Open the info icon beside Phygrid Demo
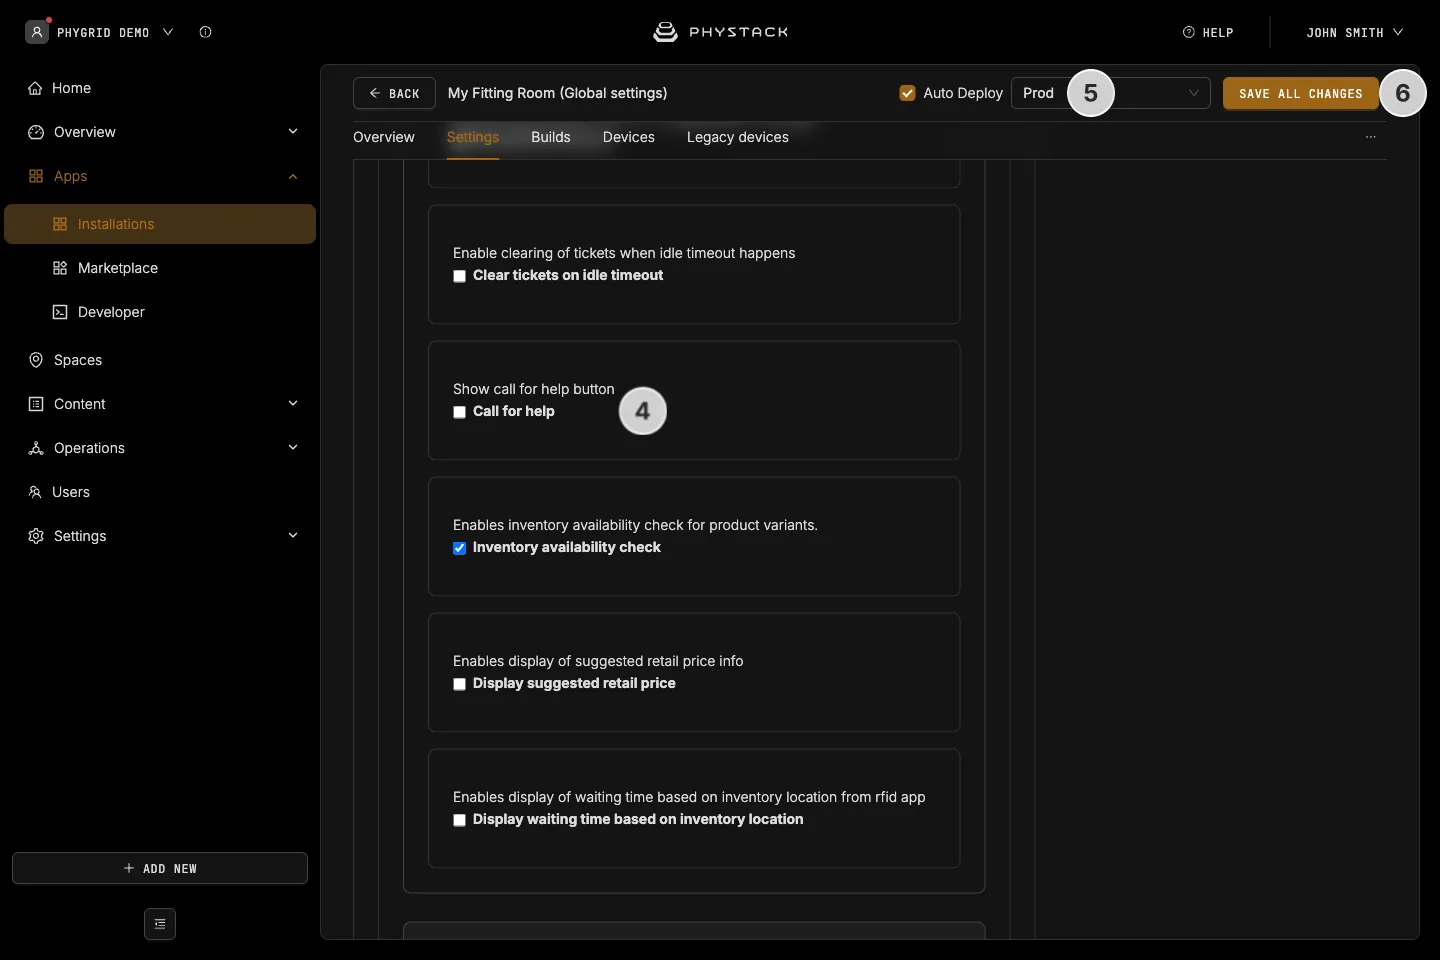Viewport: 1440px width, 960px height. point(205,32)
